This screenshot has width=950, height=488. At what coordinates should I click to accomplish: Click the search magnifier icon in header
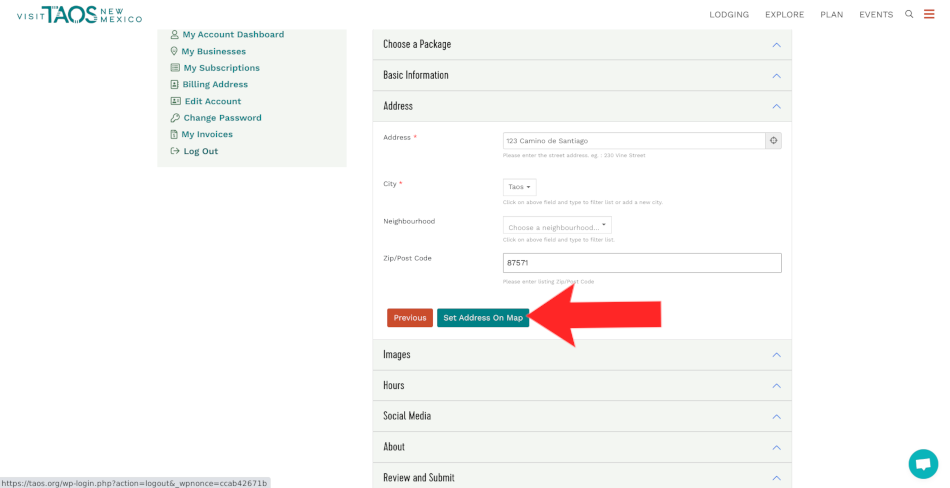point(909,14)
